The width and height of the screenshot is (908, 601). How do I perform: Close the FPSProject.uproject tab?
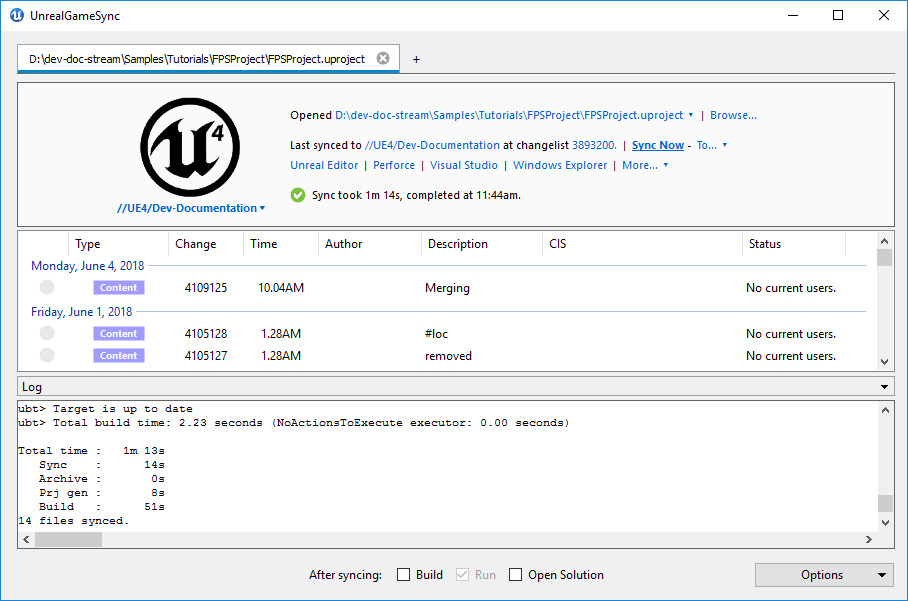[382, 59]
